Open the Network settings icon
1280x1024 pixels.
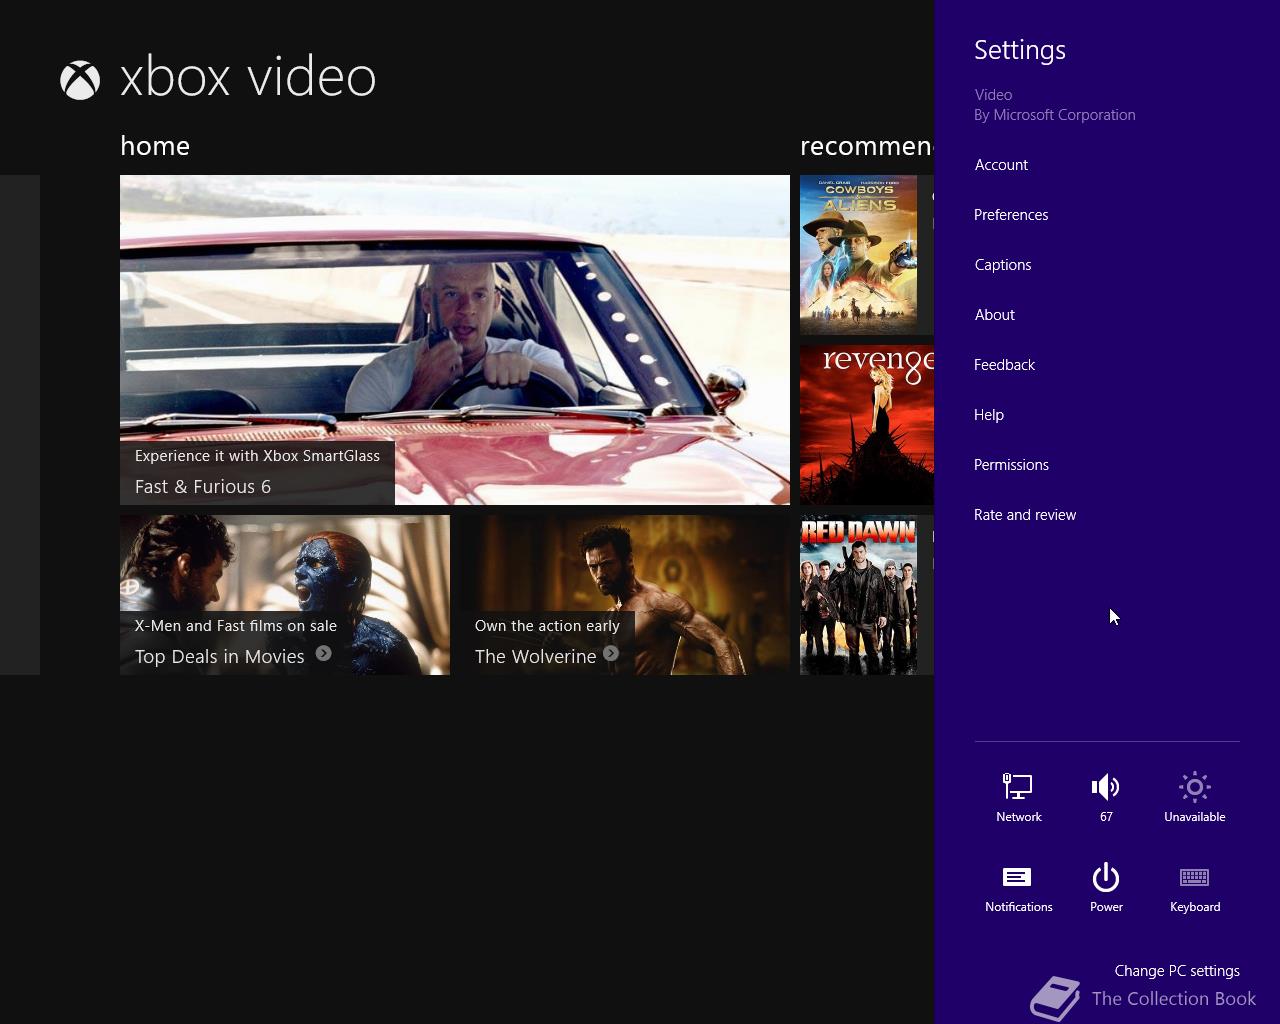tap(1018, 787)
